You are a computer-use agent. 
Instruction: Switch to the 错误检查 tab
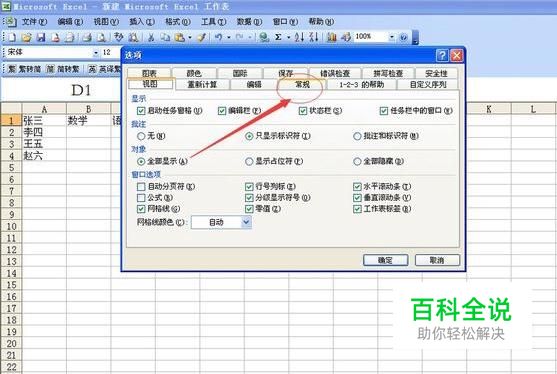pyautogui.click(x=335, y=74)
